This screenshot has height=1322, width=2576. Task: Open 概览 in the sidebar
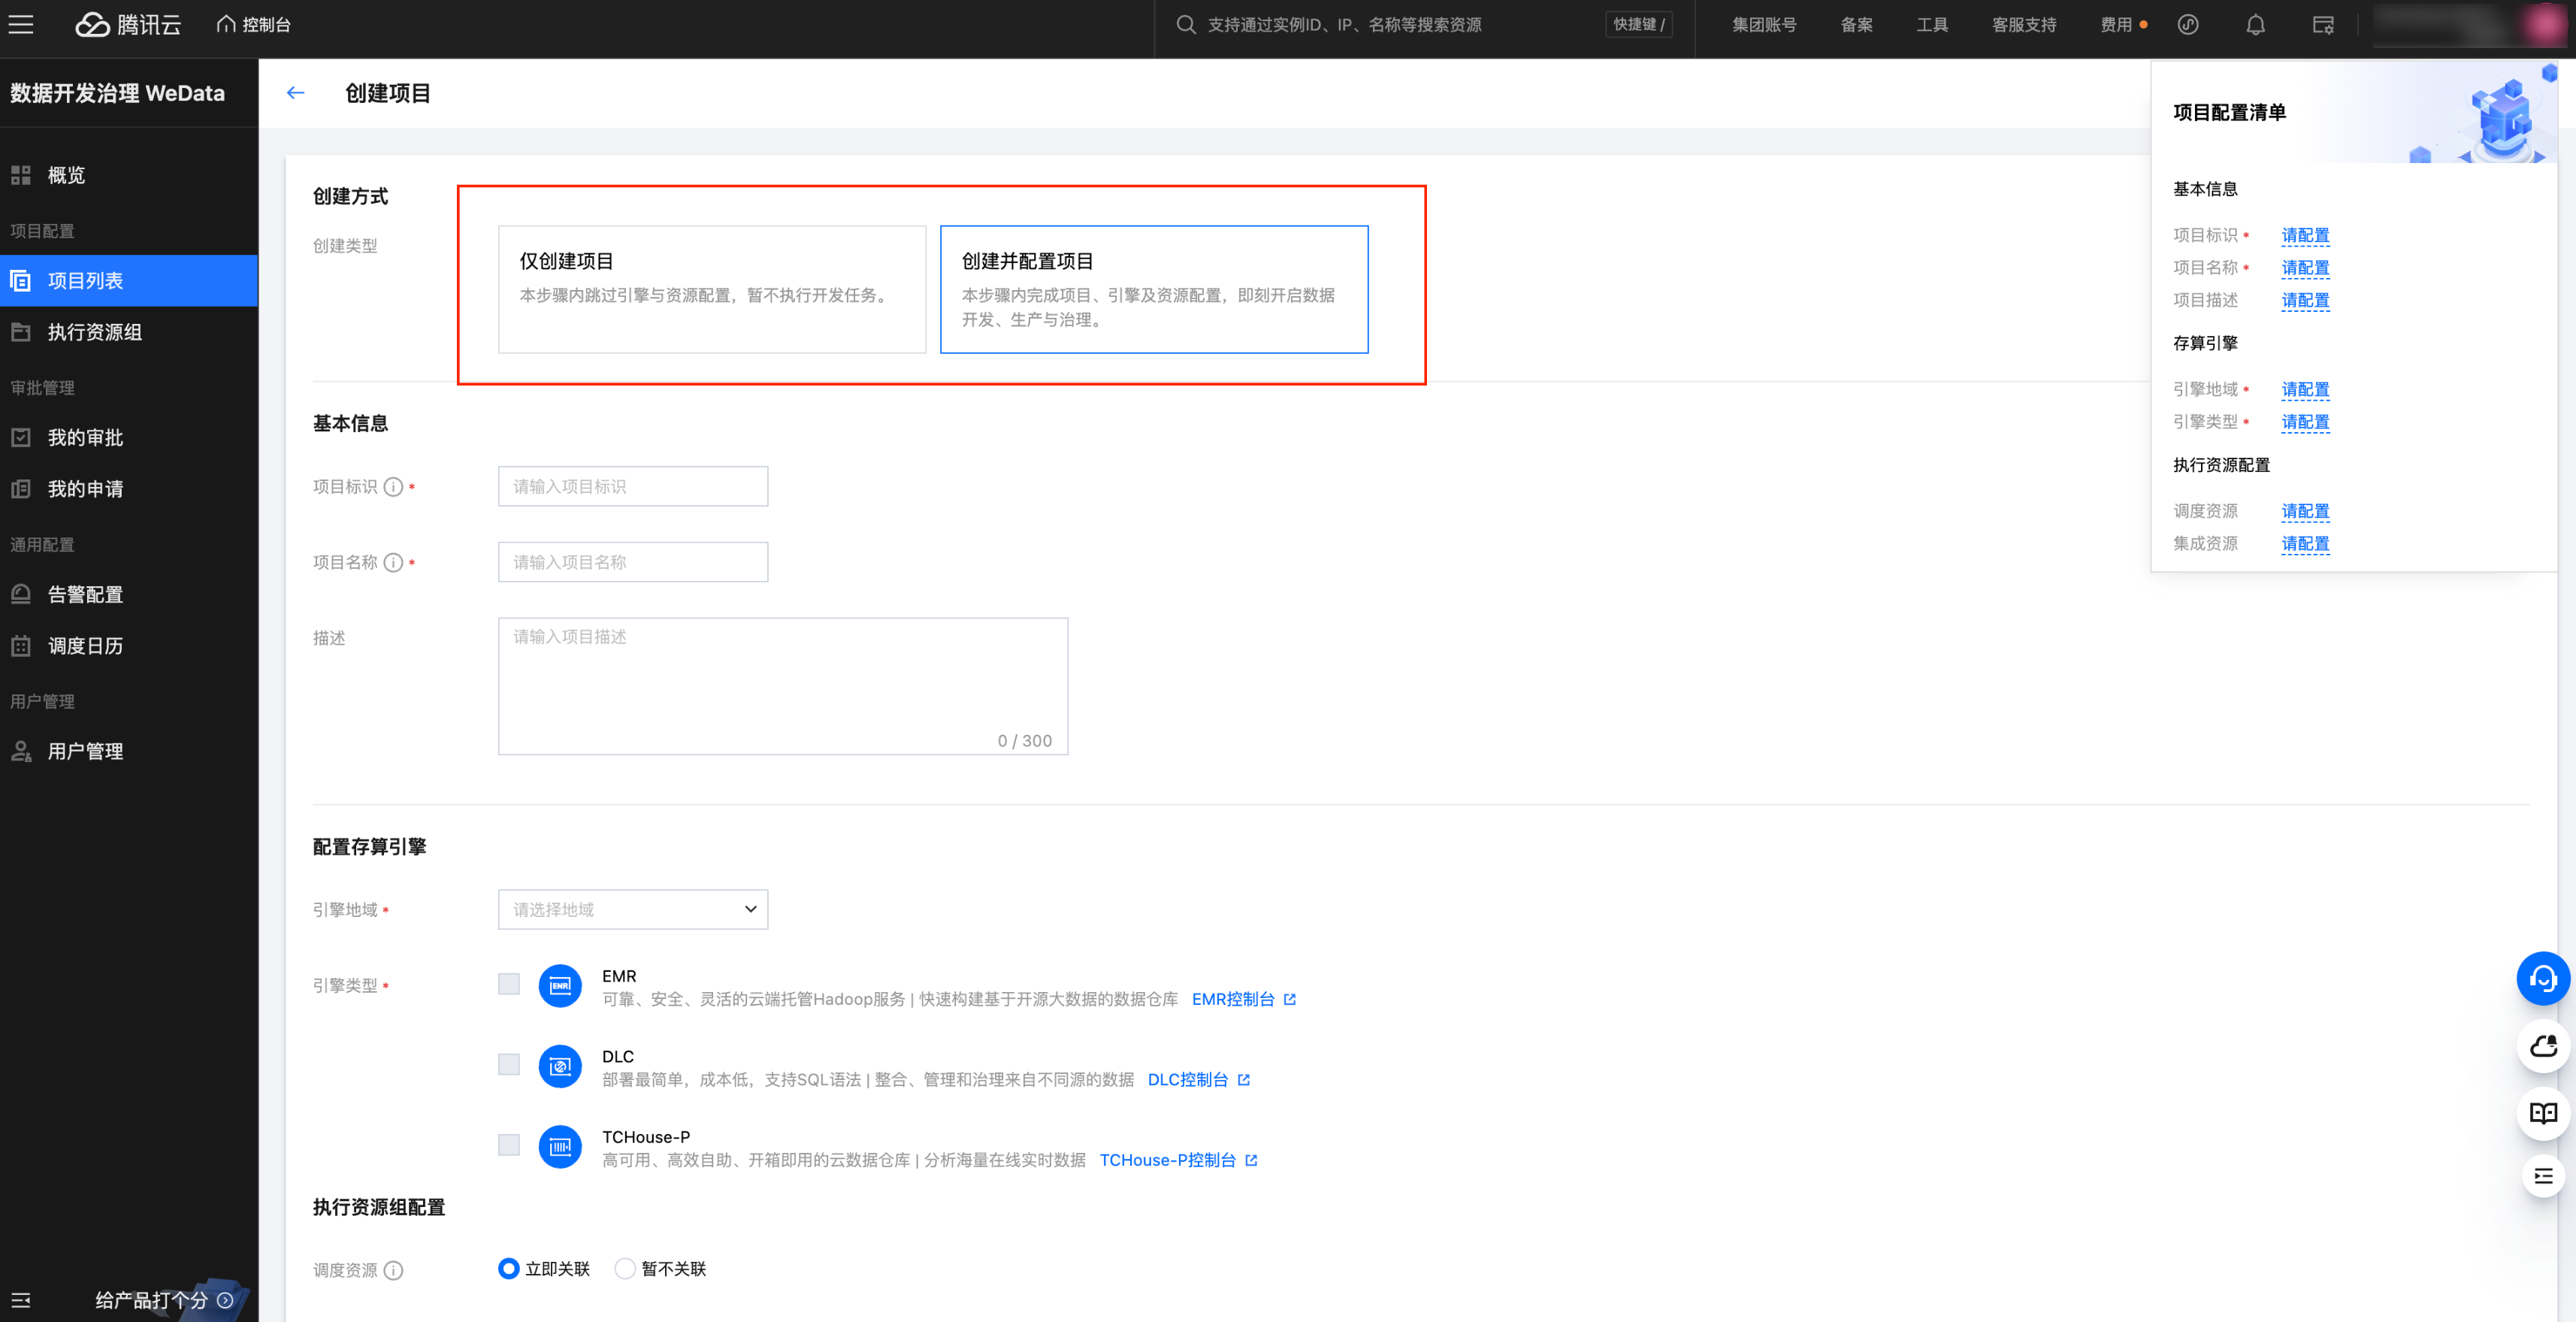pyautogui.click(x=129, y=175)
